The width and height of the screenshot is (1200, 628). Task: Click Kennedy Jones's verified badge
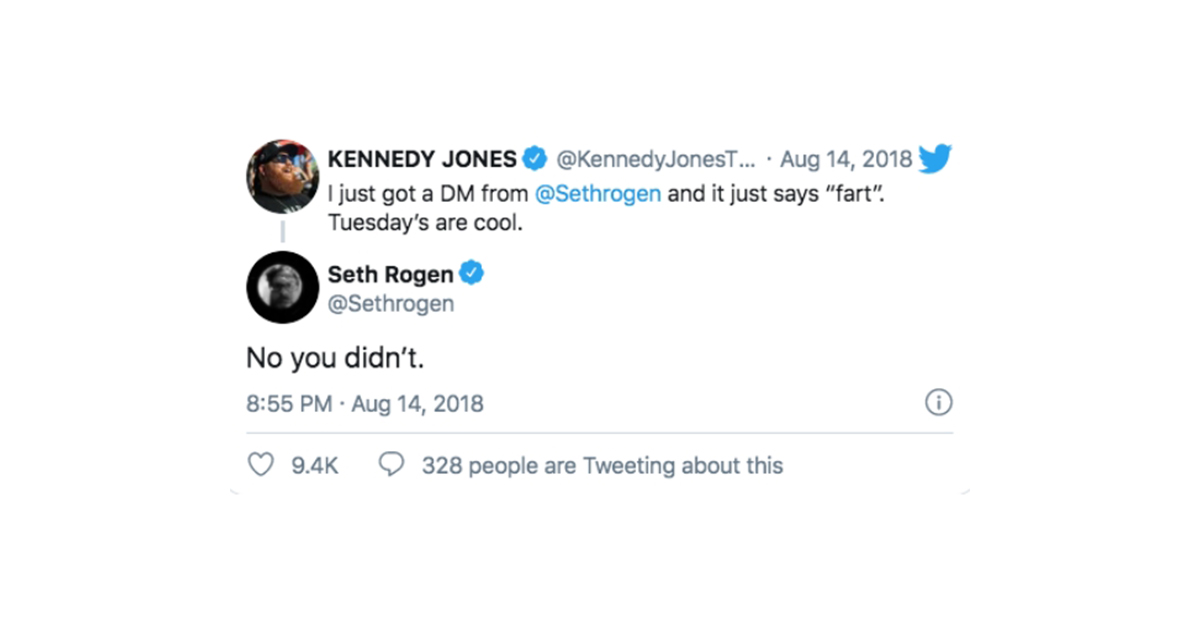pos(536,159)
